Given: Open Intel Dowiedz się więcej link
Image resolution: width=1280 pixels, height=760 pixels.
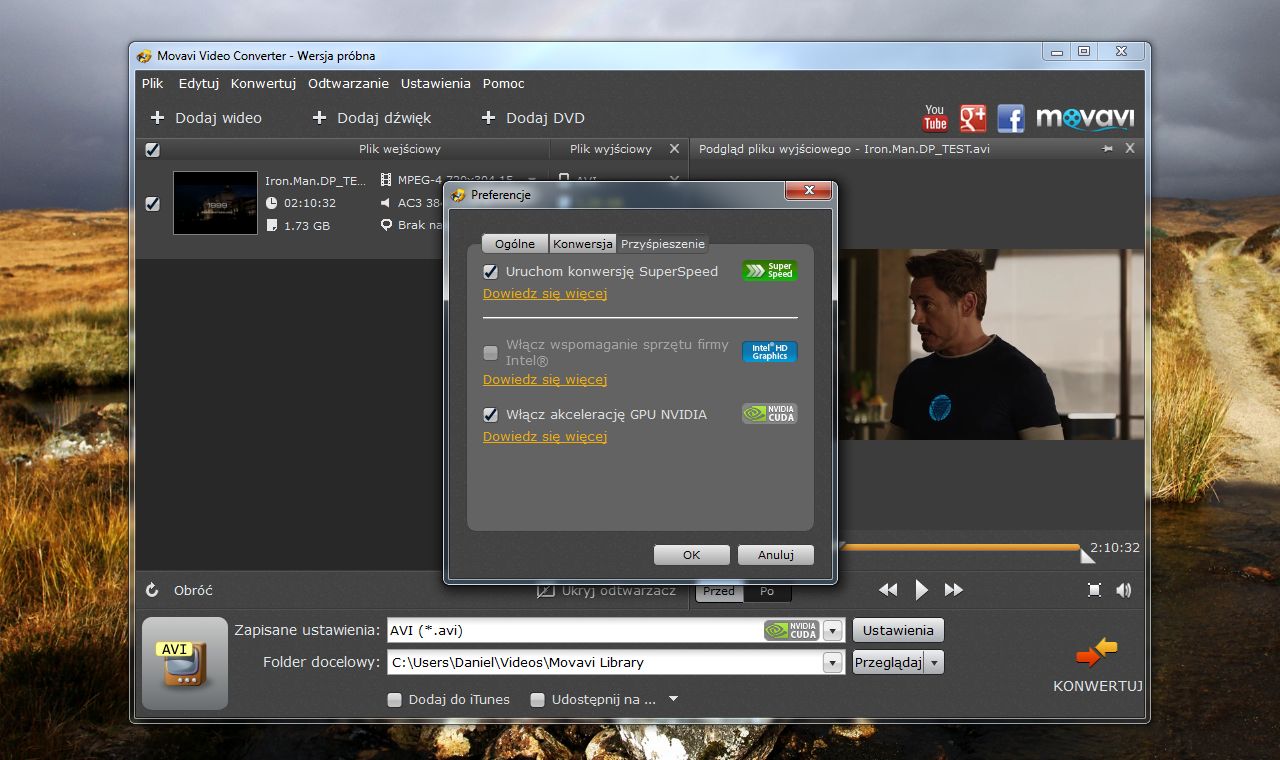Looking at the screenshot, I should pos(545,380).
